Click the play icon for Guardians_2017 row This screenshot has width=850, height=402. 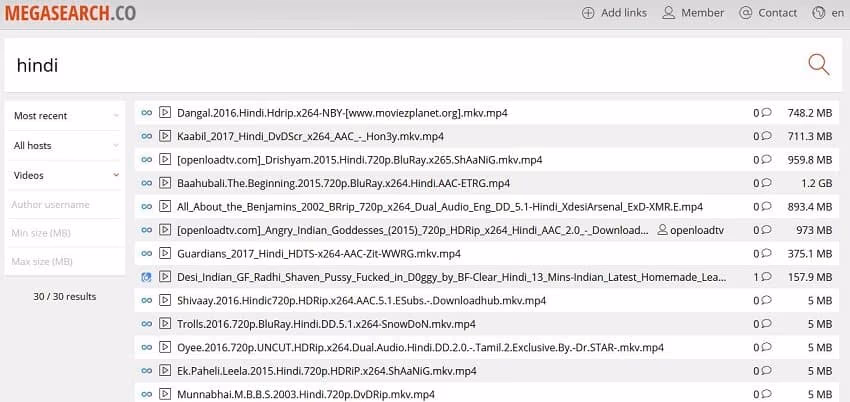(x=164, y=253)
